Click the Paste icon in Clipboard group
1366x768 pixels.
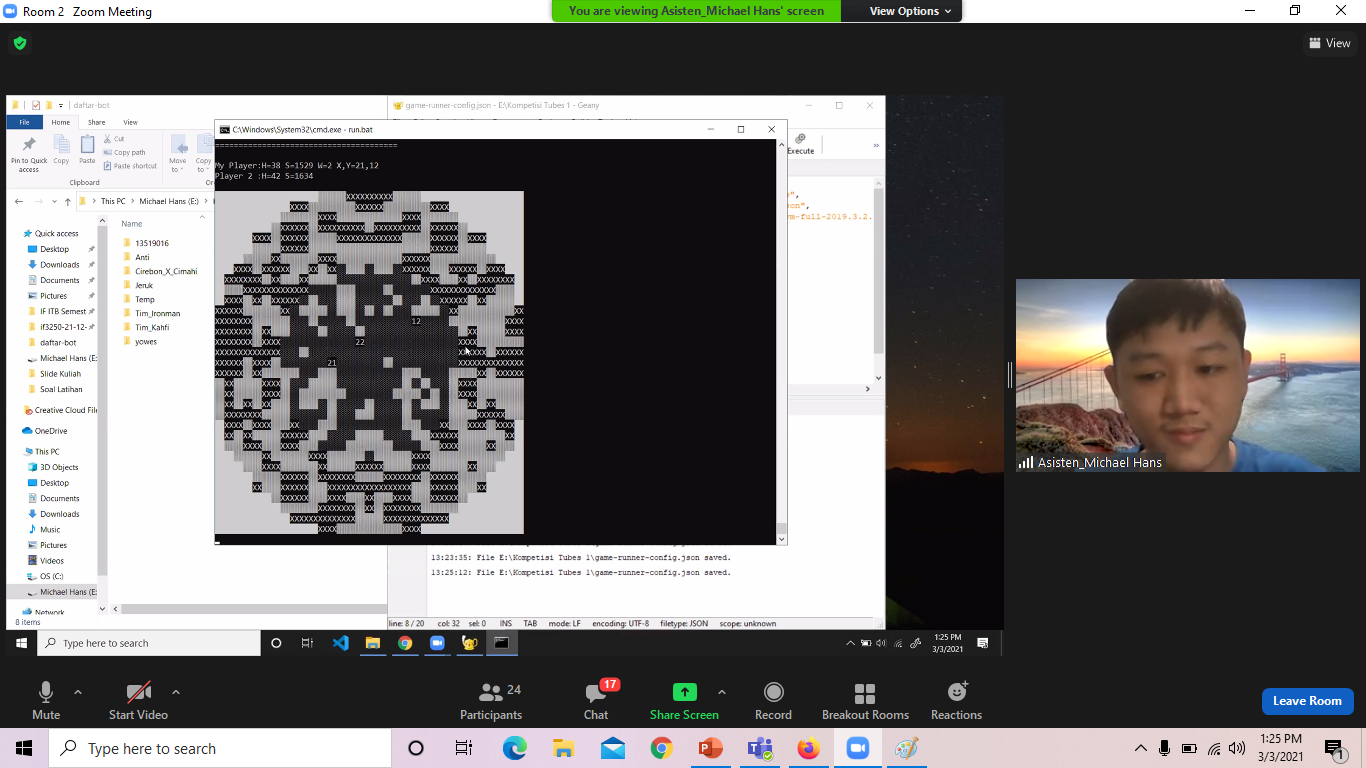tap(87, 150)
